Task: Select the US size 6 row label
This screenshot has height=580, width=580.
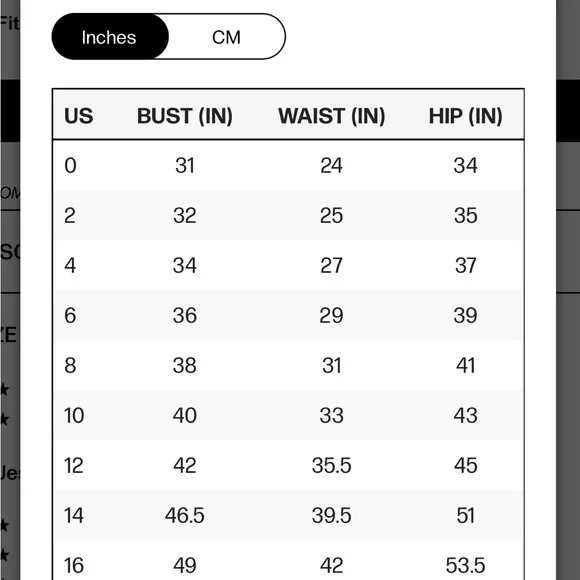Action: pos(70,315)
